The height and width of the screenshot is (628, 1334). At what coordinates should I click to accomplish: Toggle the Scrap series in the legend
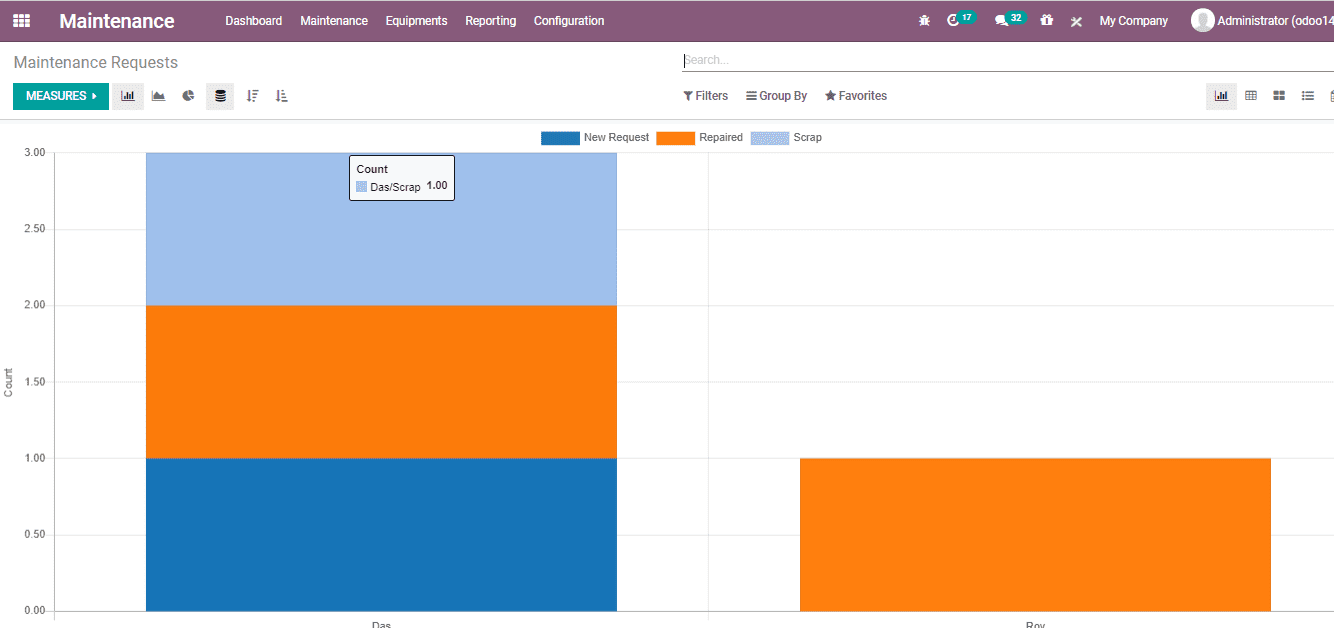tap(805, 137)
